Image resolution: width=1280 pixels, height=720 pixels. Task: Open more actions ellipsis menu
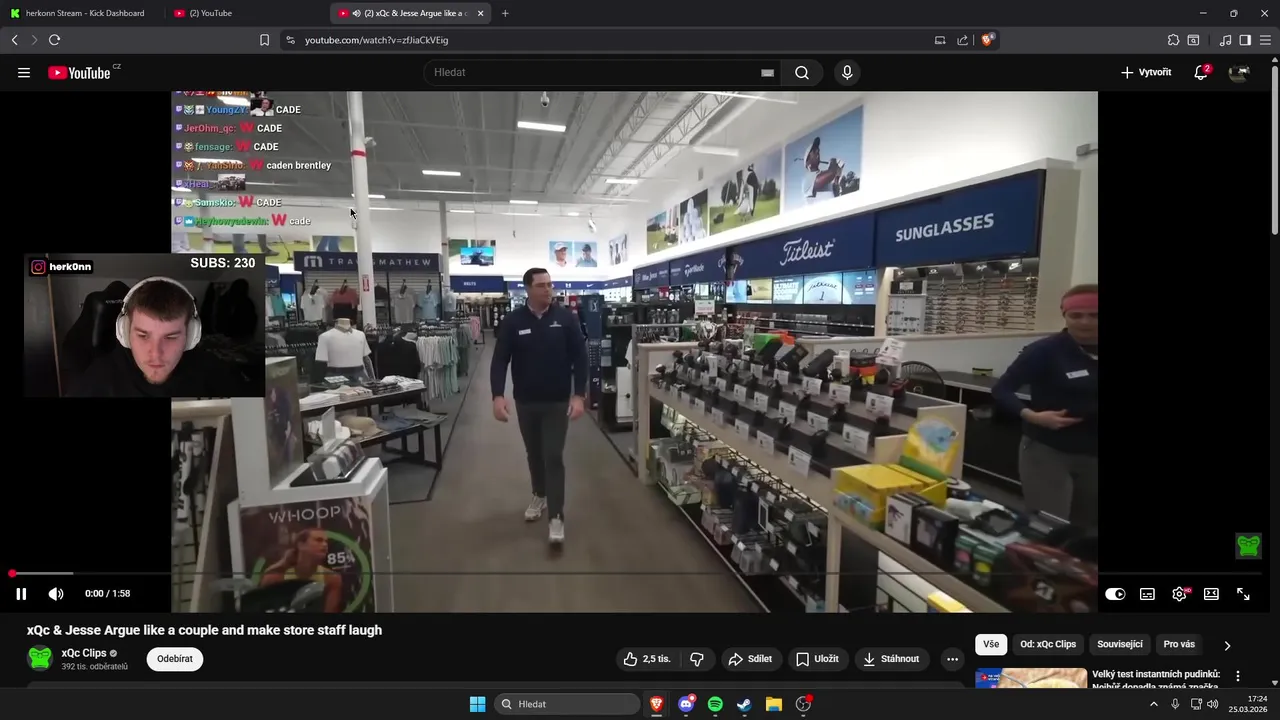[x=952, y=659]
